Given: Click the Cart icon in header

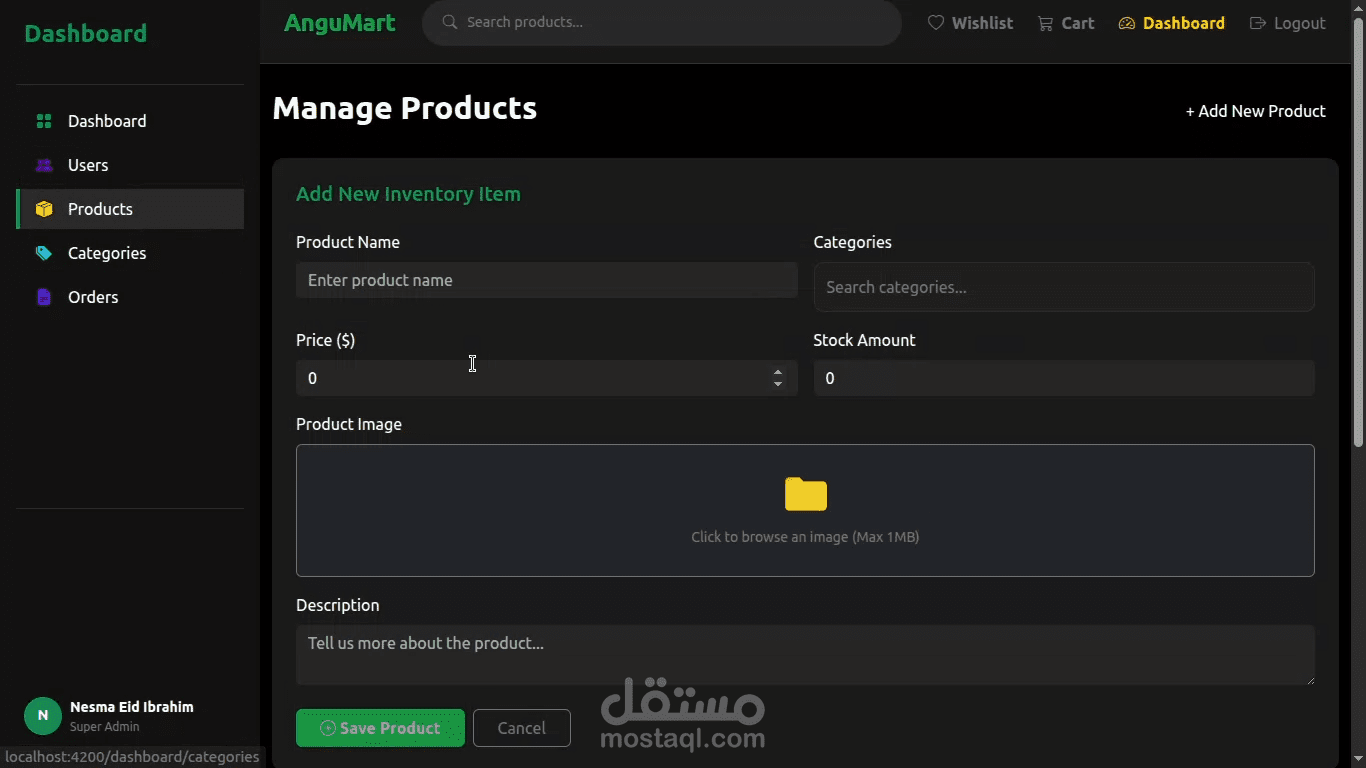Looking at the screenshot, I should 1045,23.
